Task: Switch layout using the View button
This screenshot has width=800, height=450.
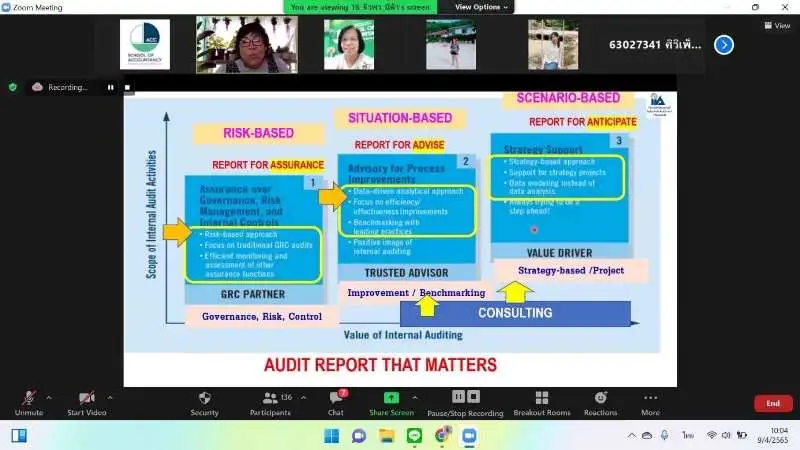Action: [x=778, y=27]
